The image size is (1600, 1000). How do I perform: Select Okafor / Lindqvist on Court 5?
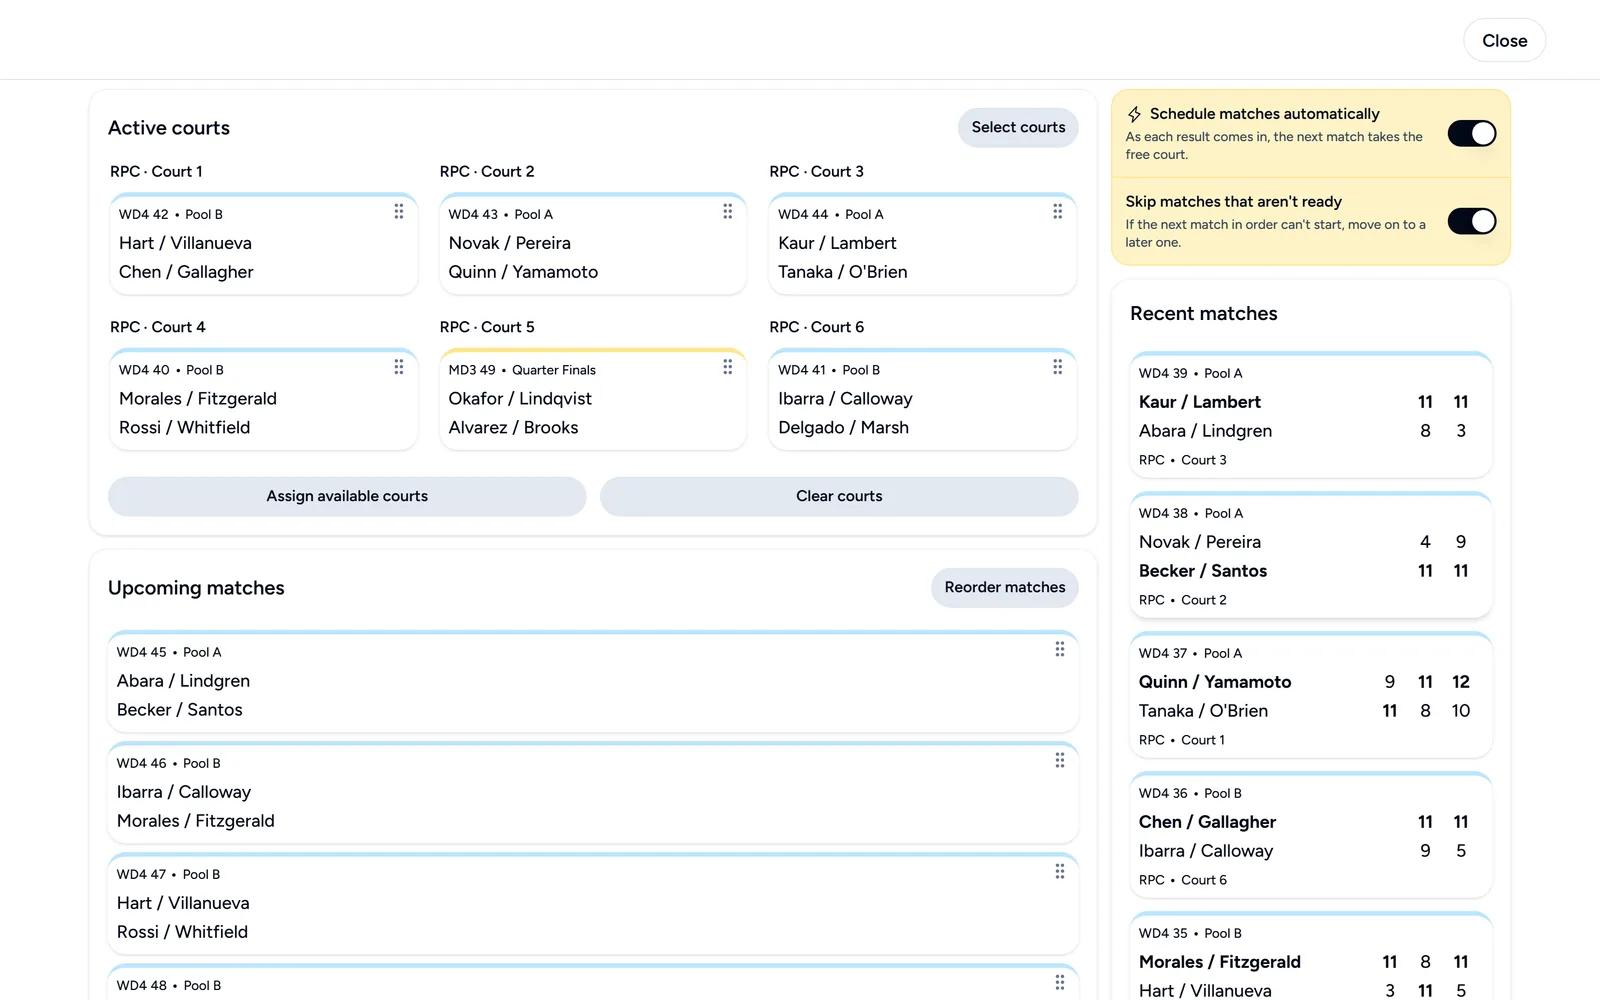click(x=520, y=398)
